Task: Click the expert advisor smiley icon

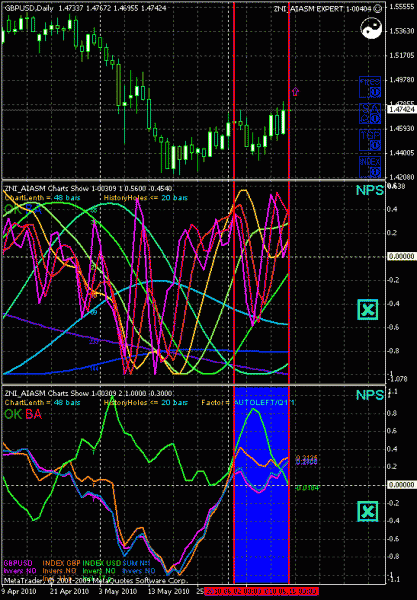Action: (378, 8)
